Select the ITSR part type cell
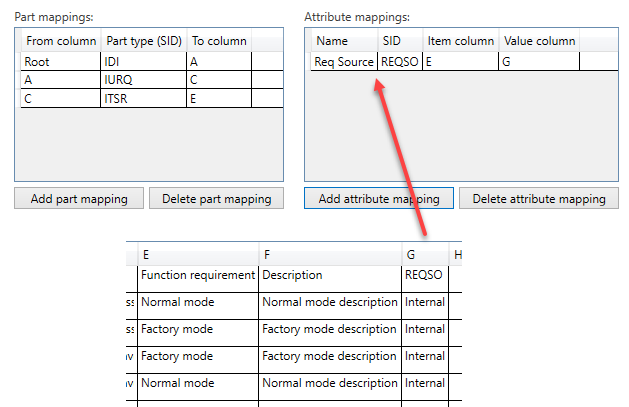Image resolution: width=629 pixels, height=407 pixels. pos(144,98)
